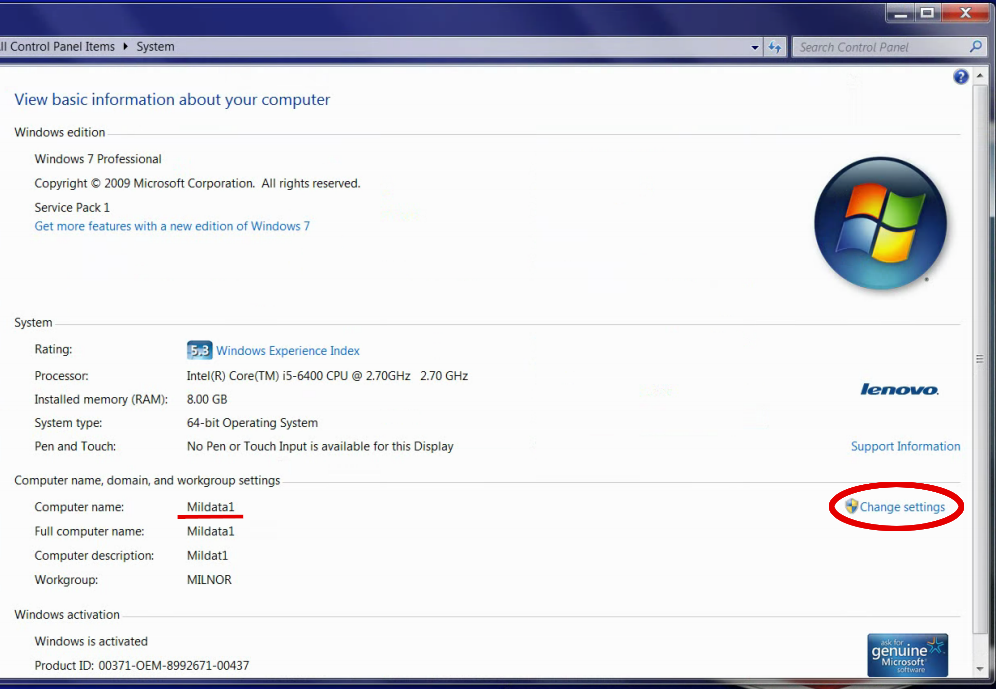This screenshot has width=996, height=689.
Task: Click the refresh button beside the address bar
Action: (776, 47)
